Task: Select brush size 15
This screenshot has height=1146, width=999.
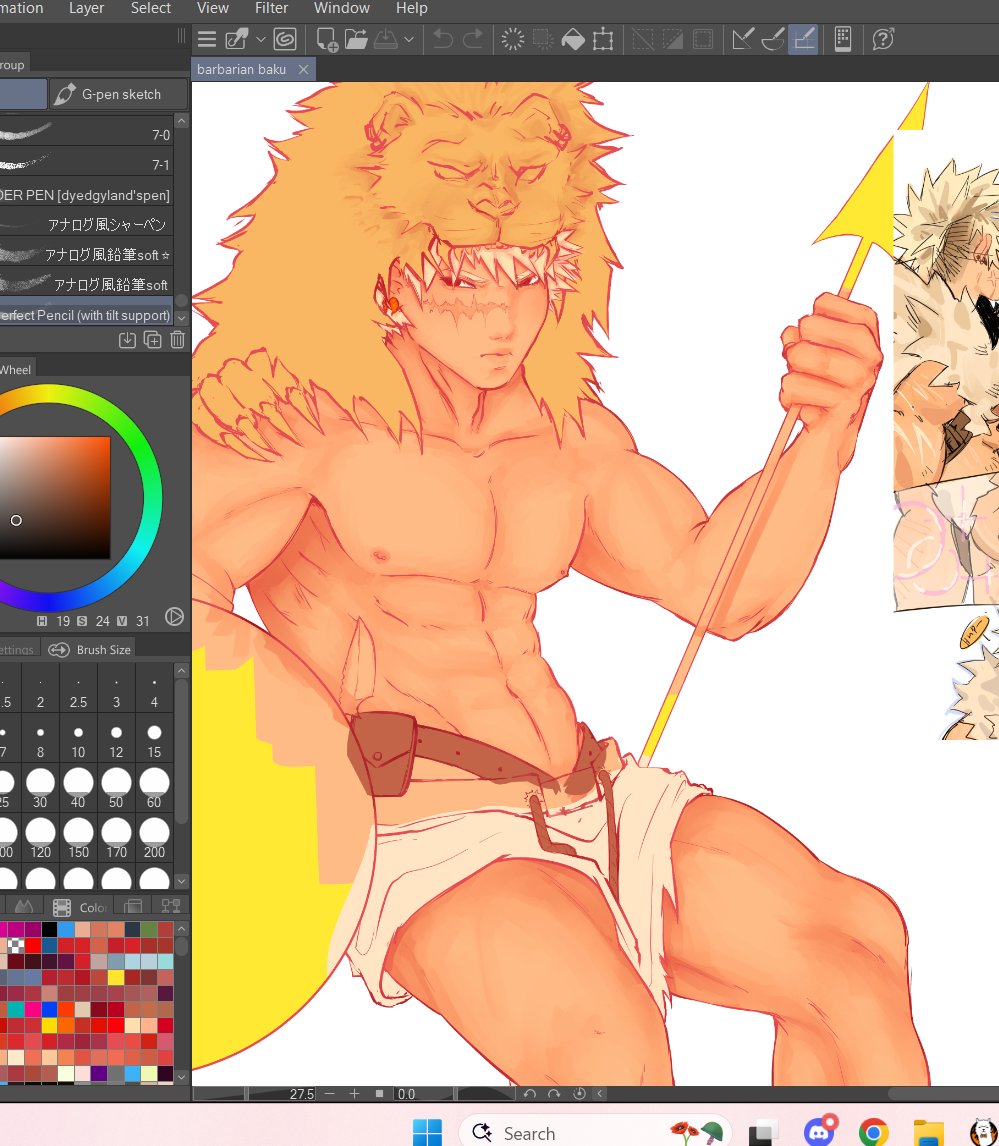Action: 154,740
